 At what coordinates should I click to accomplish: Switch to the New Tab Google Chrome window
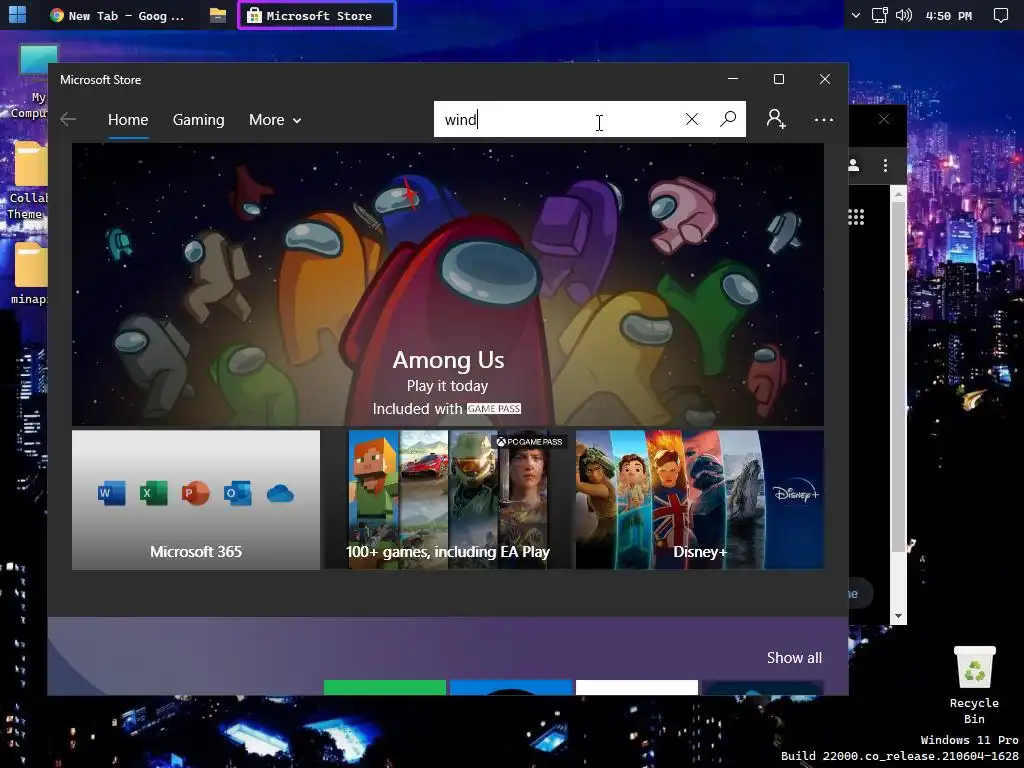(x=118, y=15)
